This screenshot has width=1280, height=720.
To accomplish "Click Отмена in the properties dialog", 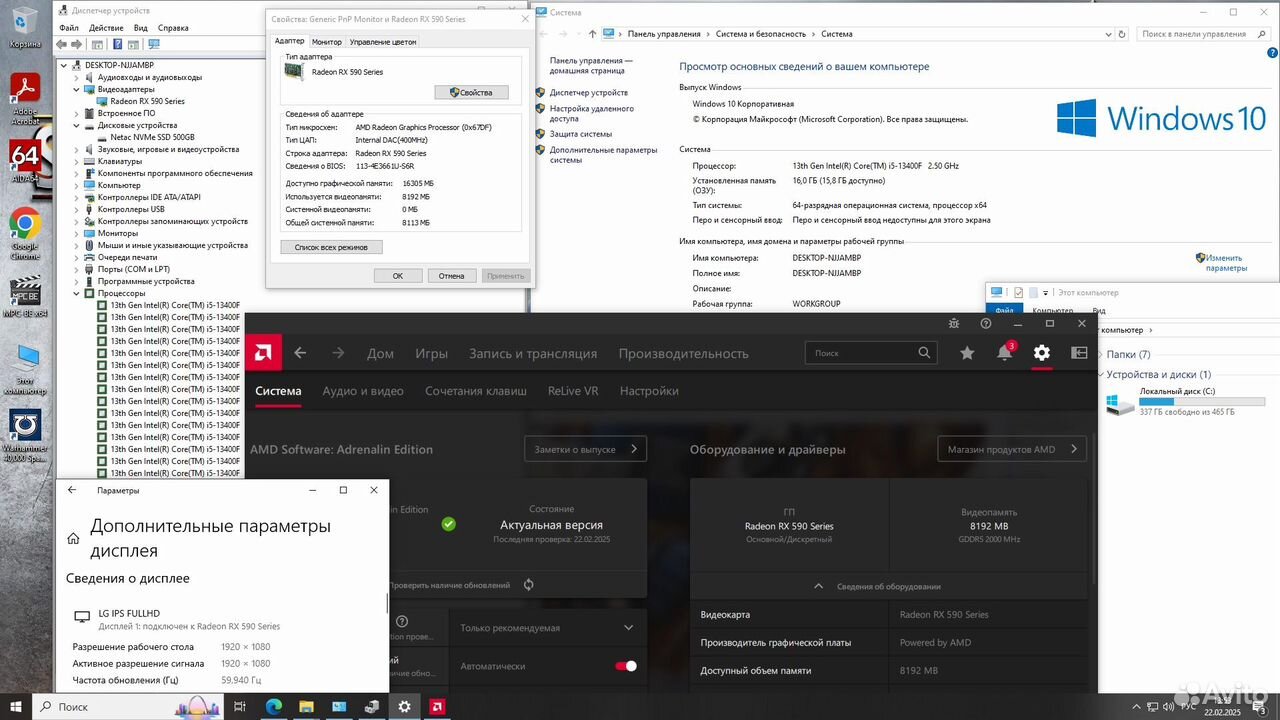I will click(451, 276).
